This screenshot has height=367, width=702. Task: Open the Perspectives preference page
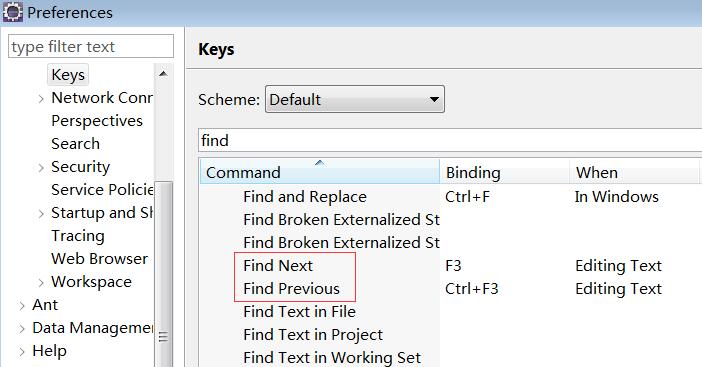97,121
